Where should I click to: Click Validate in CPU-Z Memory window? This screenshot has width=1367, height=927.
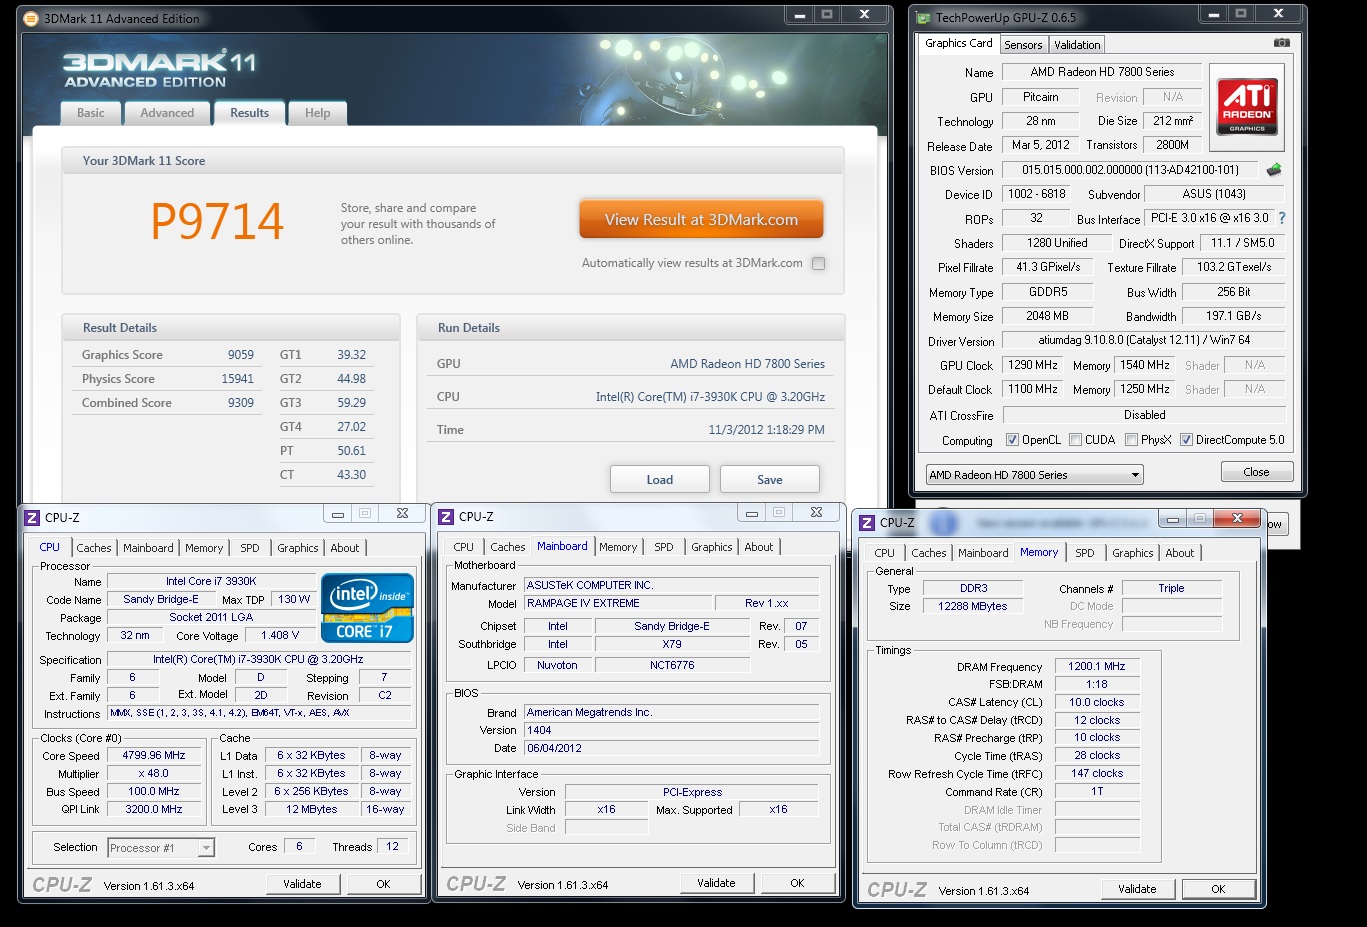[x=1137, y=889]
